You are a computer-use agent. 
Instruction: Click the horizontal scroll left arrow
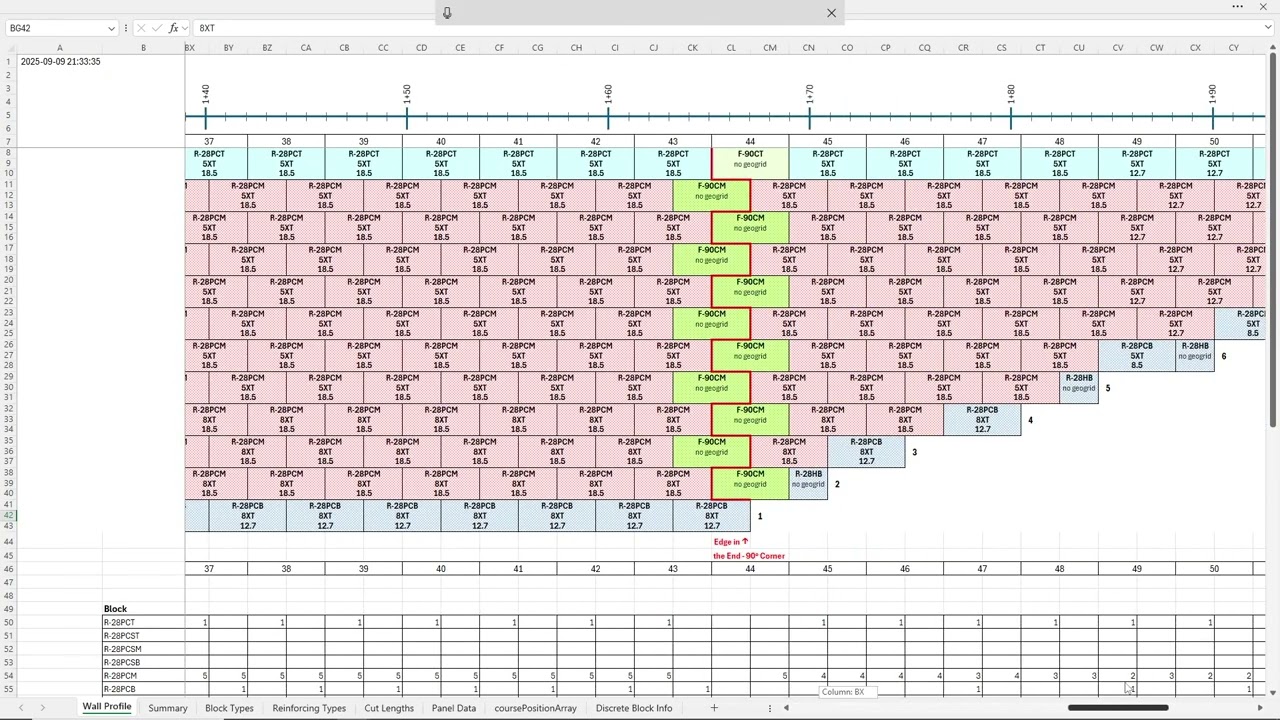(786, 708)
